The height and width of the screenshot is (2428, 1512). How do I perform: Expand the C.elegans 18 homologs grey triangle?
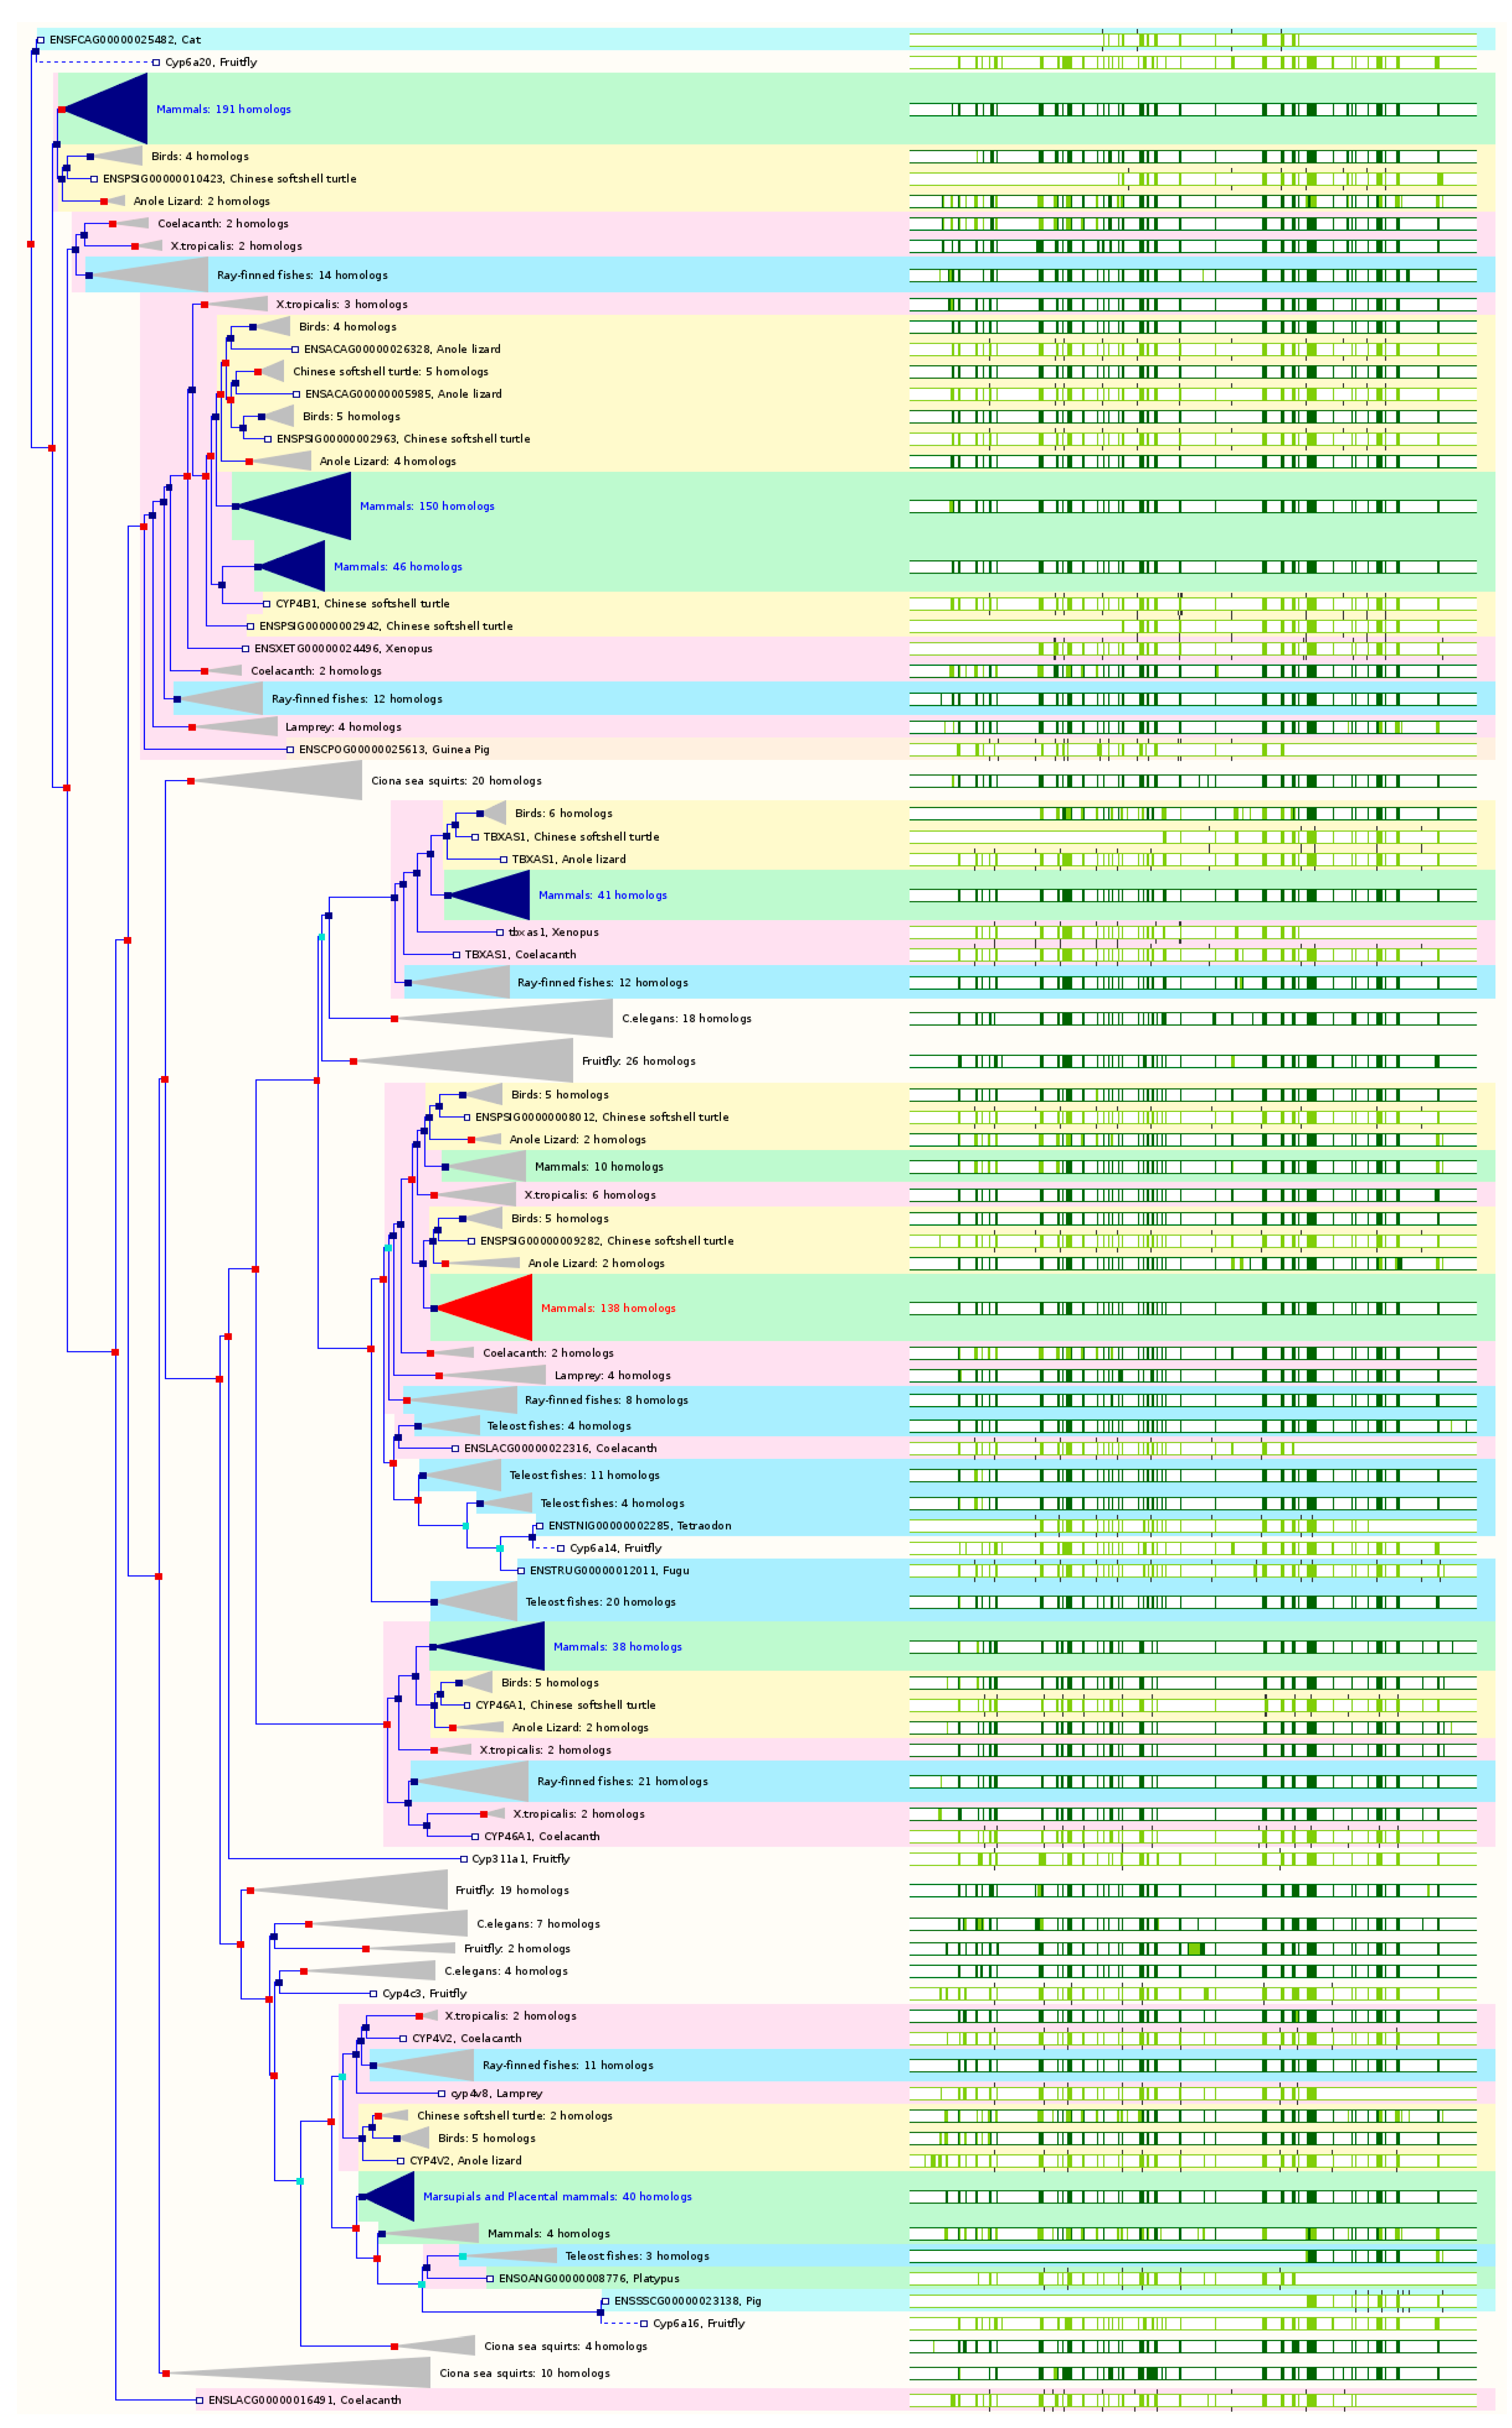(x=504, y=1018)
